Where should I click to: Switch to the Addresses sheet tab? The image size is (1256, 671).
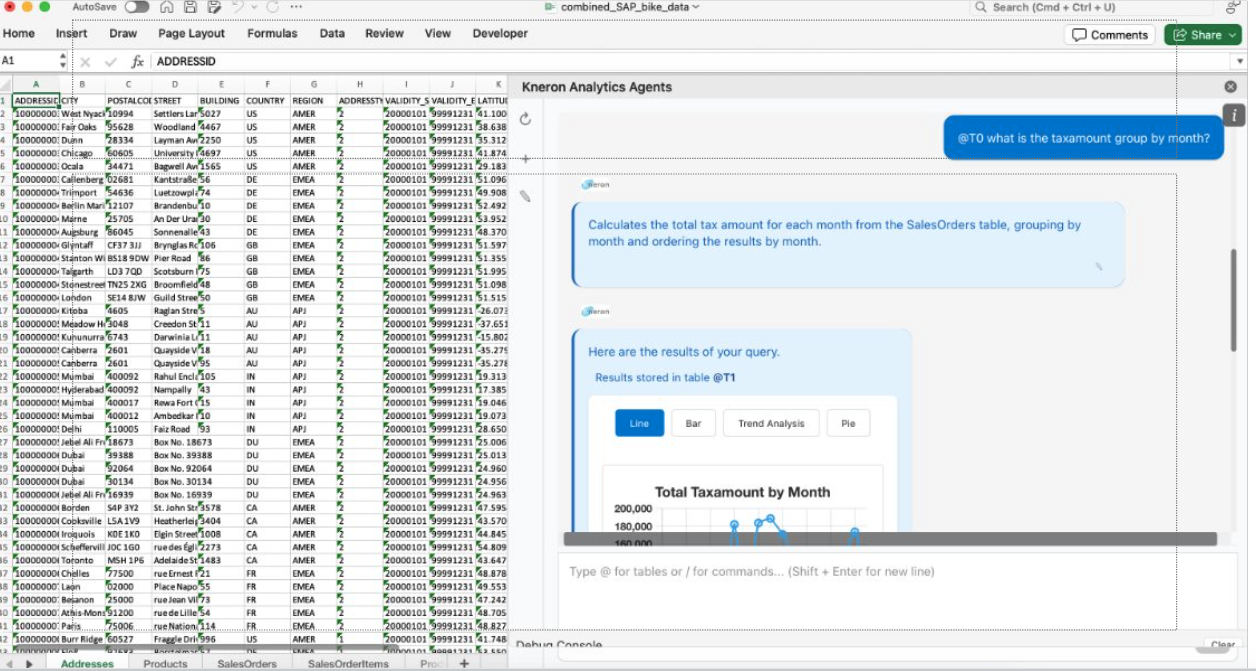pyautogui.click(x=86, y=663)
